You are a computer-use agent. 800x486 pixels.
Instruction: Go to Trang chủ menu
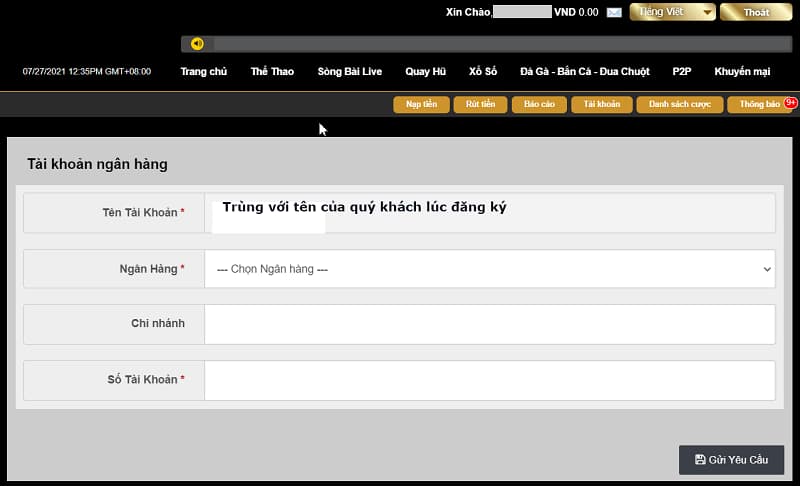[x=204, y=72]
